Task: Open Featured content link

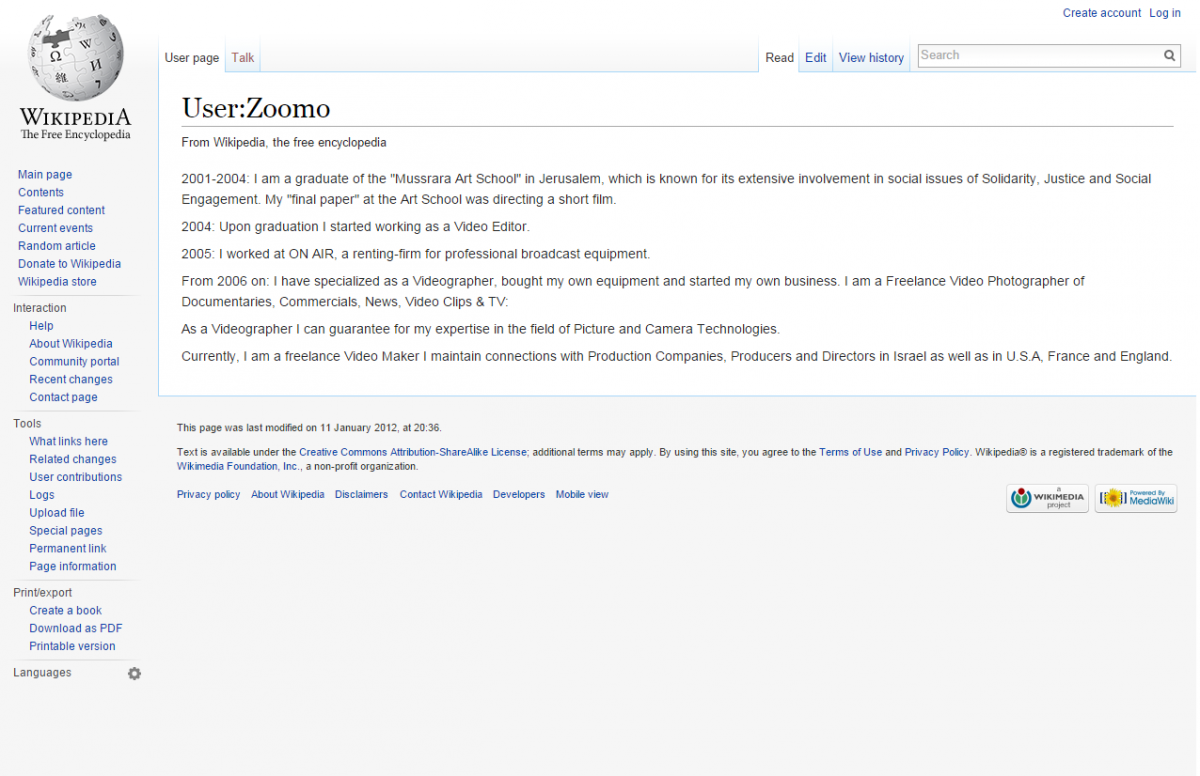Action: (x=61, y=211)
